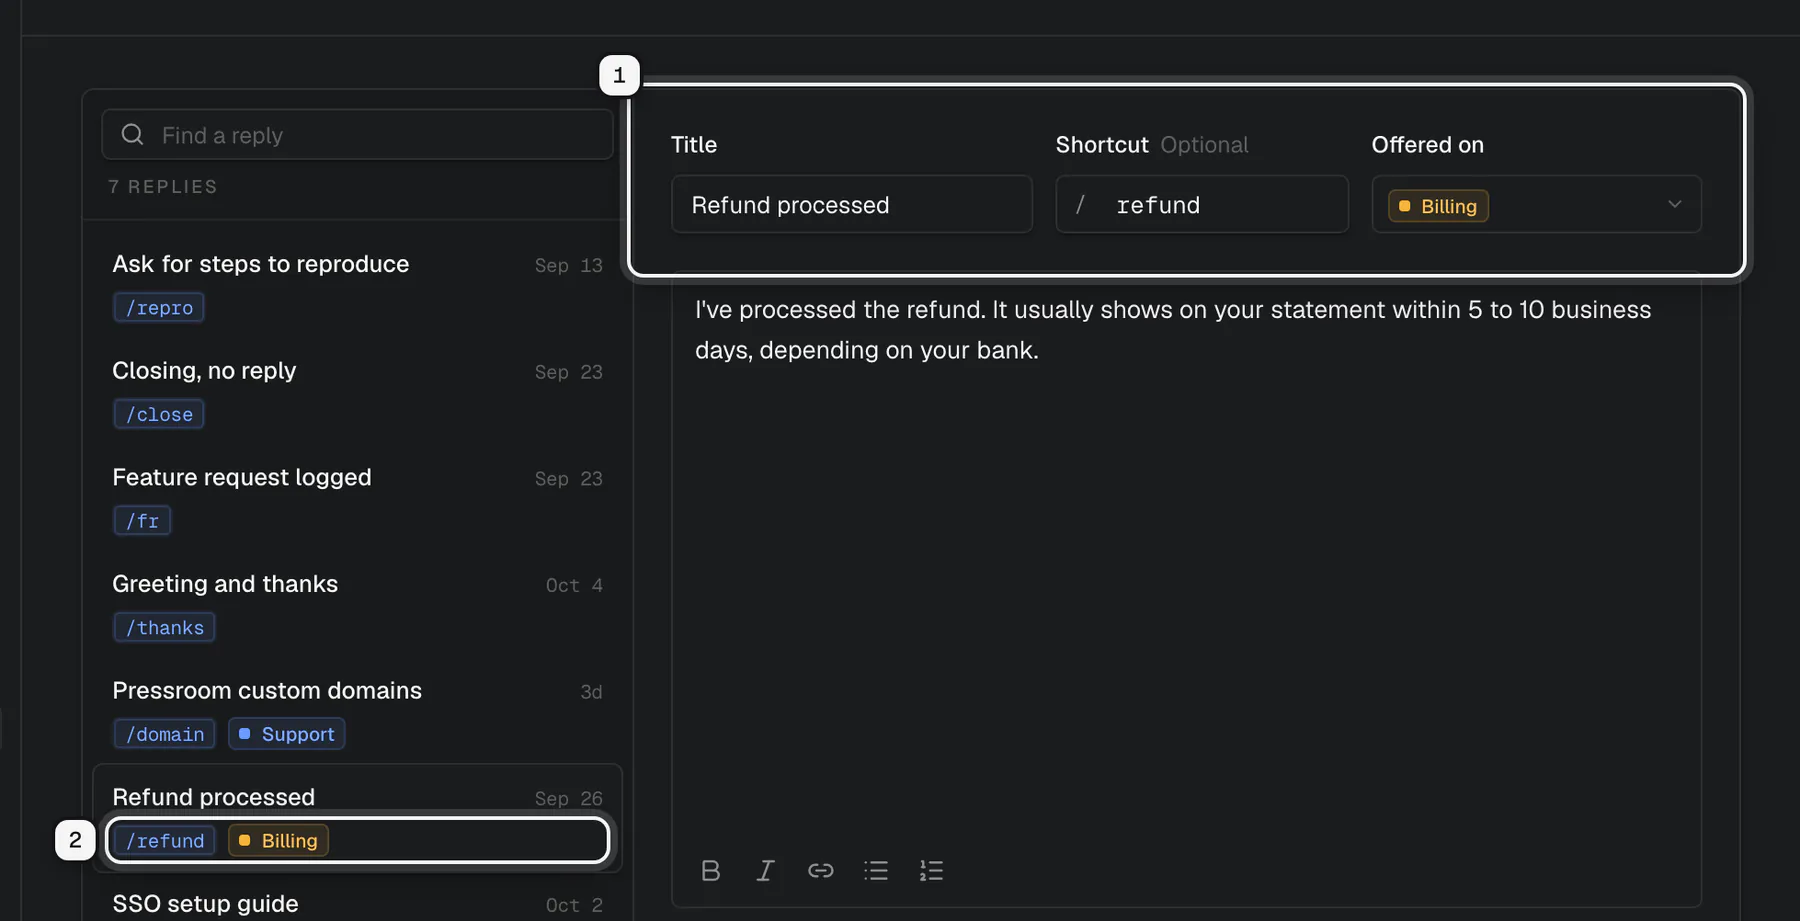Select the Refund processed reply in list
This screenshot has width=1800, height=921.
pos(357,818)
